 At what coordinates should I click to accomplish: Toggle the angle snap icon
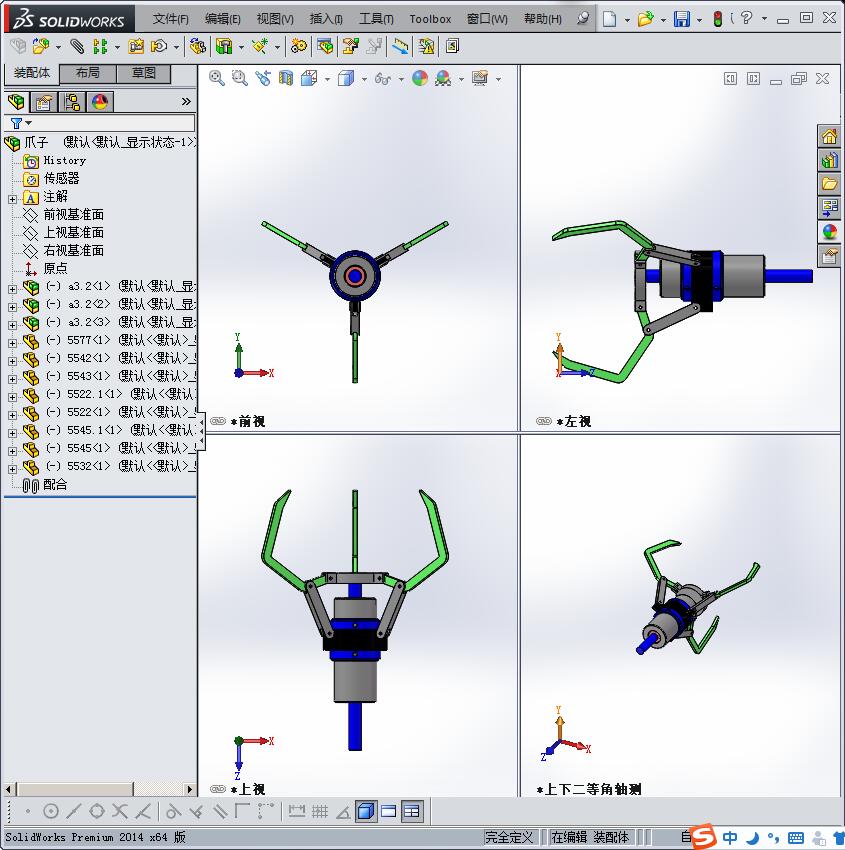(343, 812)
